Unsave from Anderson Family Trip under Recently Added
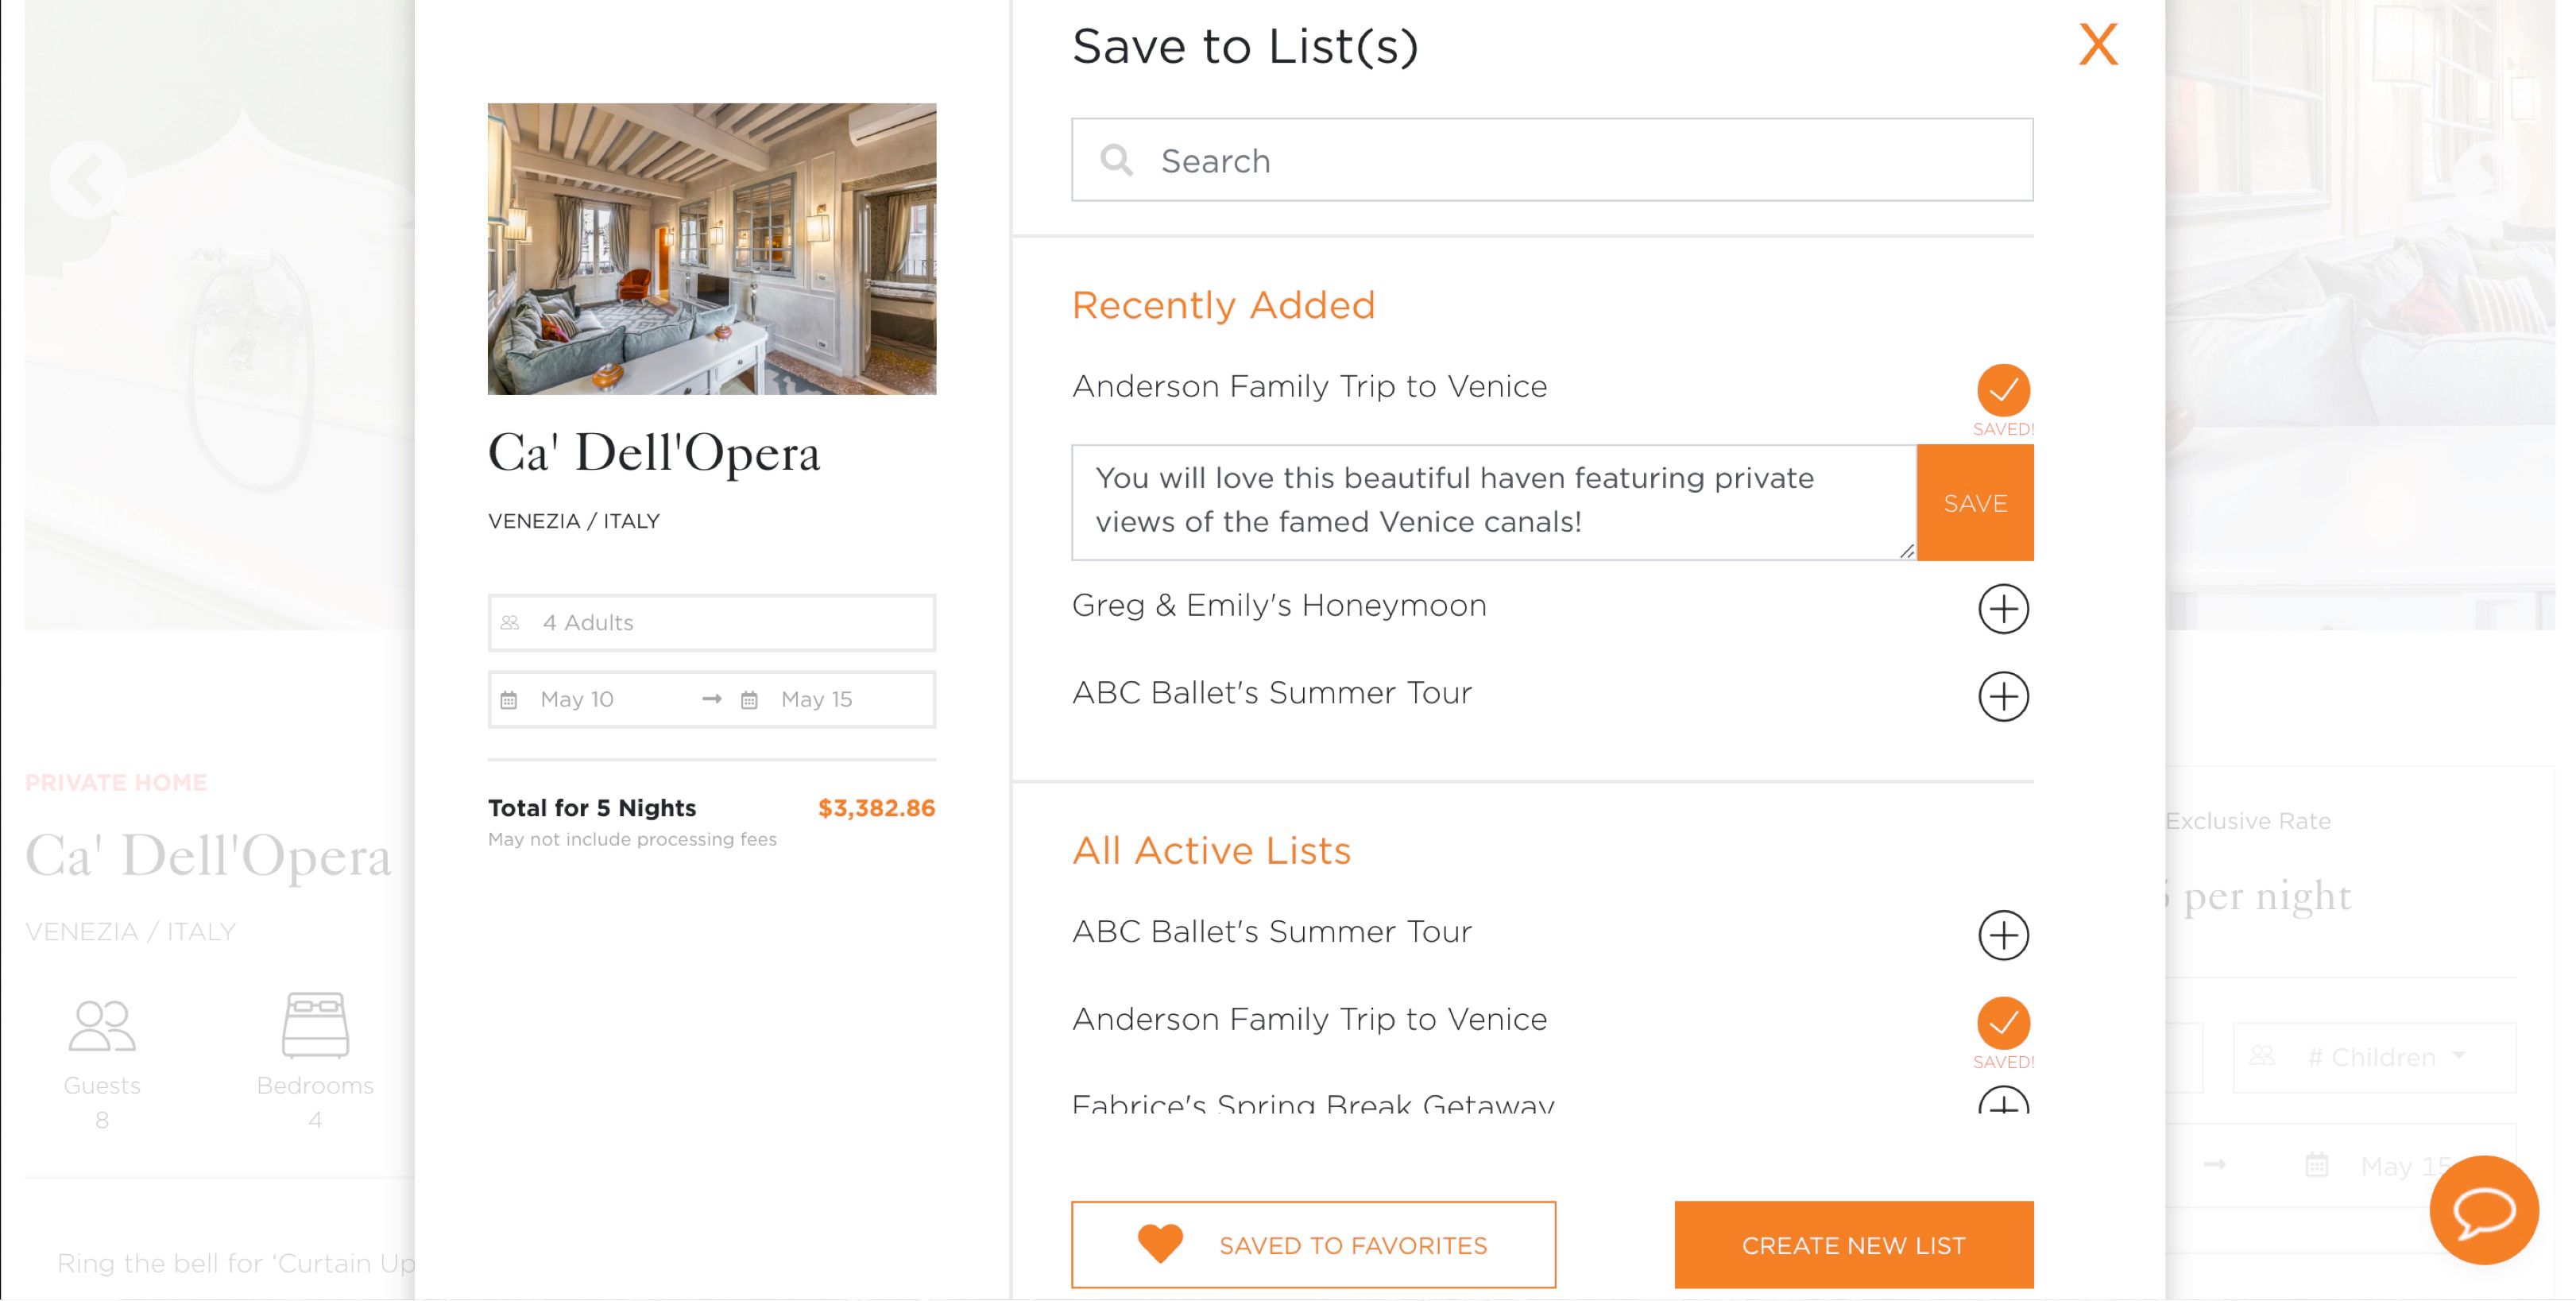This screenshot has width=2576, height=1301. point(2003,390)
